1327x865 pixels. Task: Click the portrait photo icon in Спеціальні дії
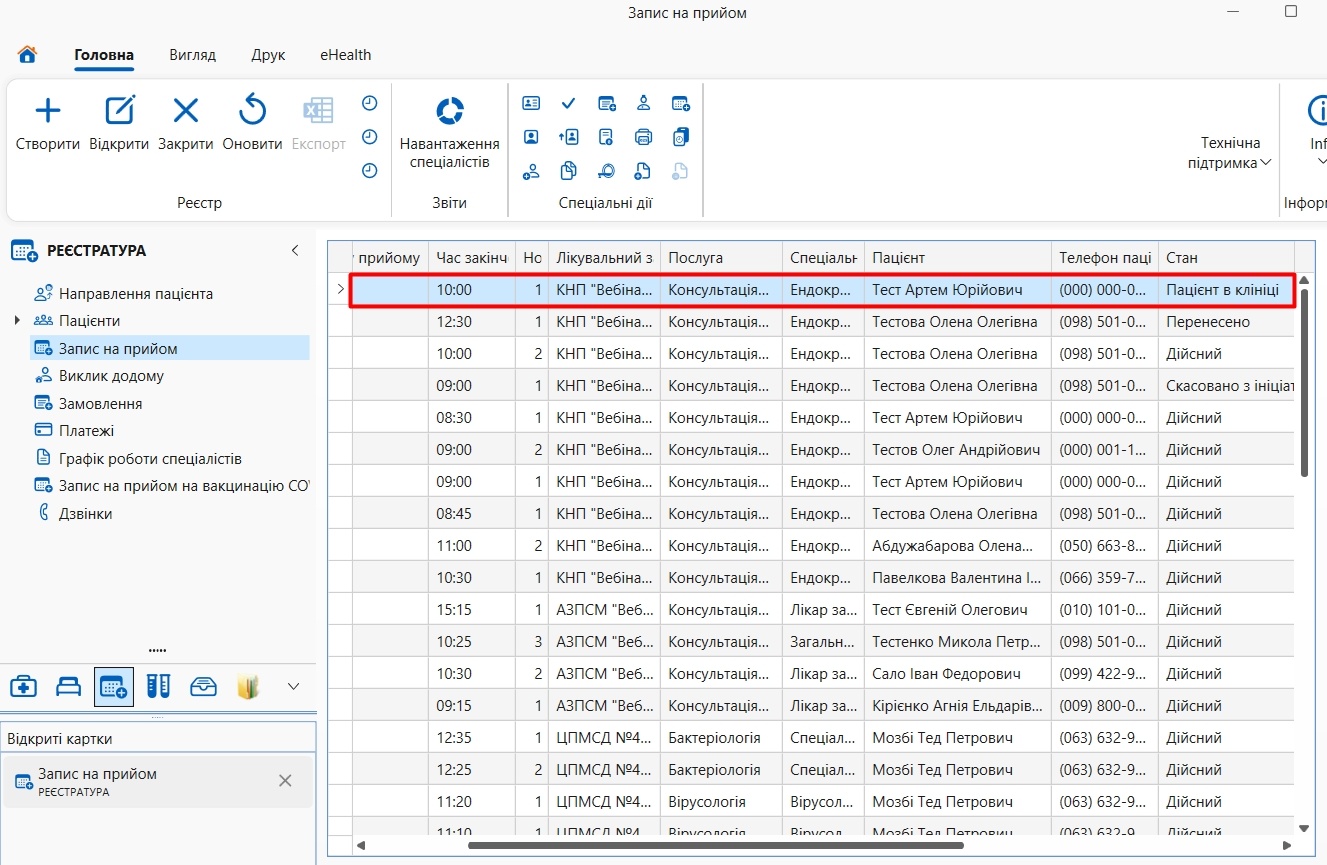point(531,137)
